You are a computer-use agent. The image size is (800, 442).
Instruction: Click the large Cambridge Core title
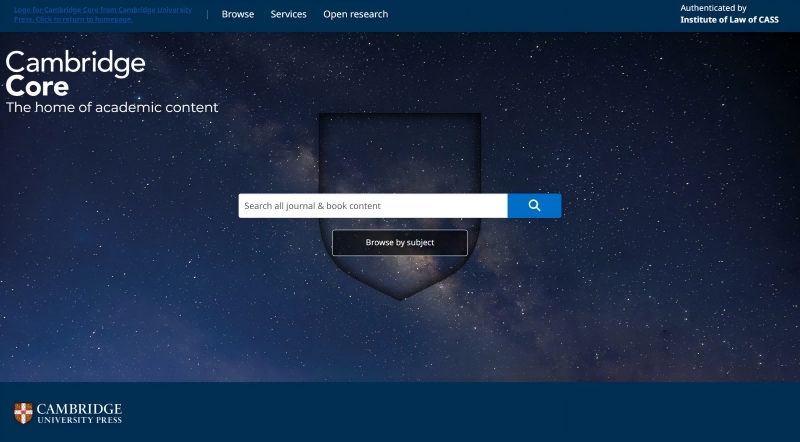pyautogui.click(x=76, y=73)
